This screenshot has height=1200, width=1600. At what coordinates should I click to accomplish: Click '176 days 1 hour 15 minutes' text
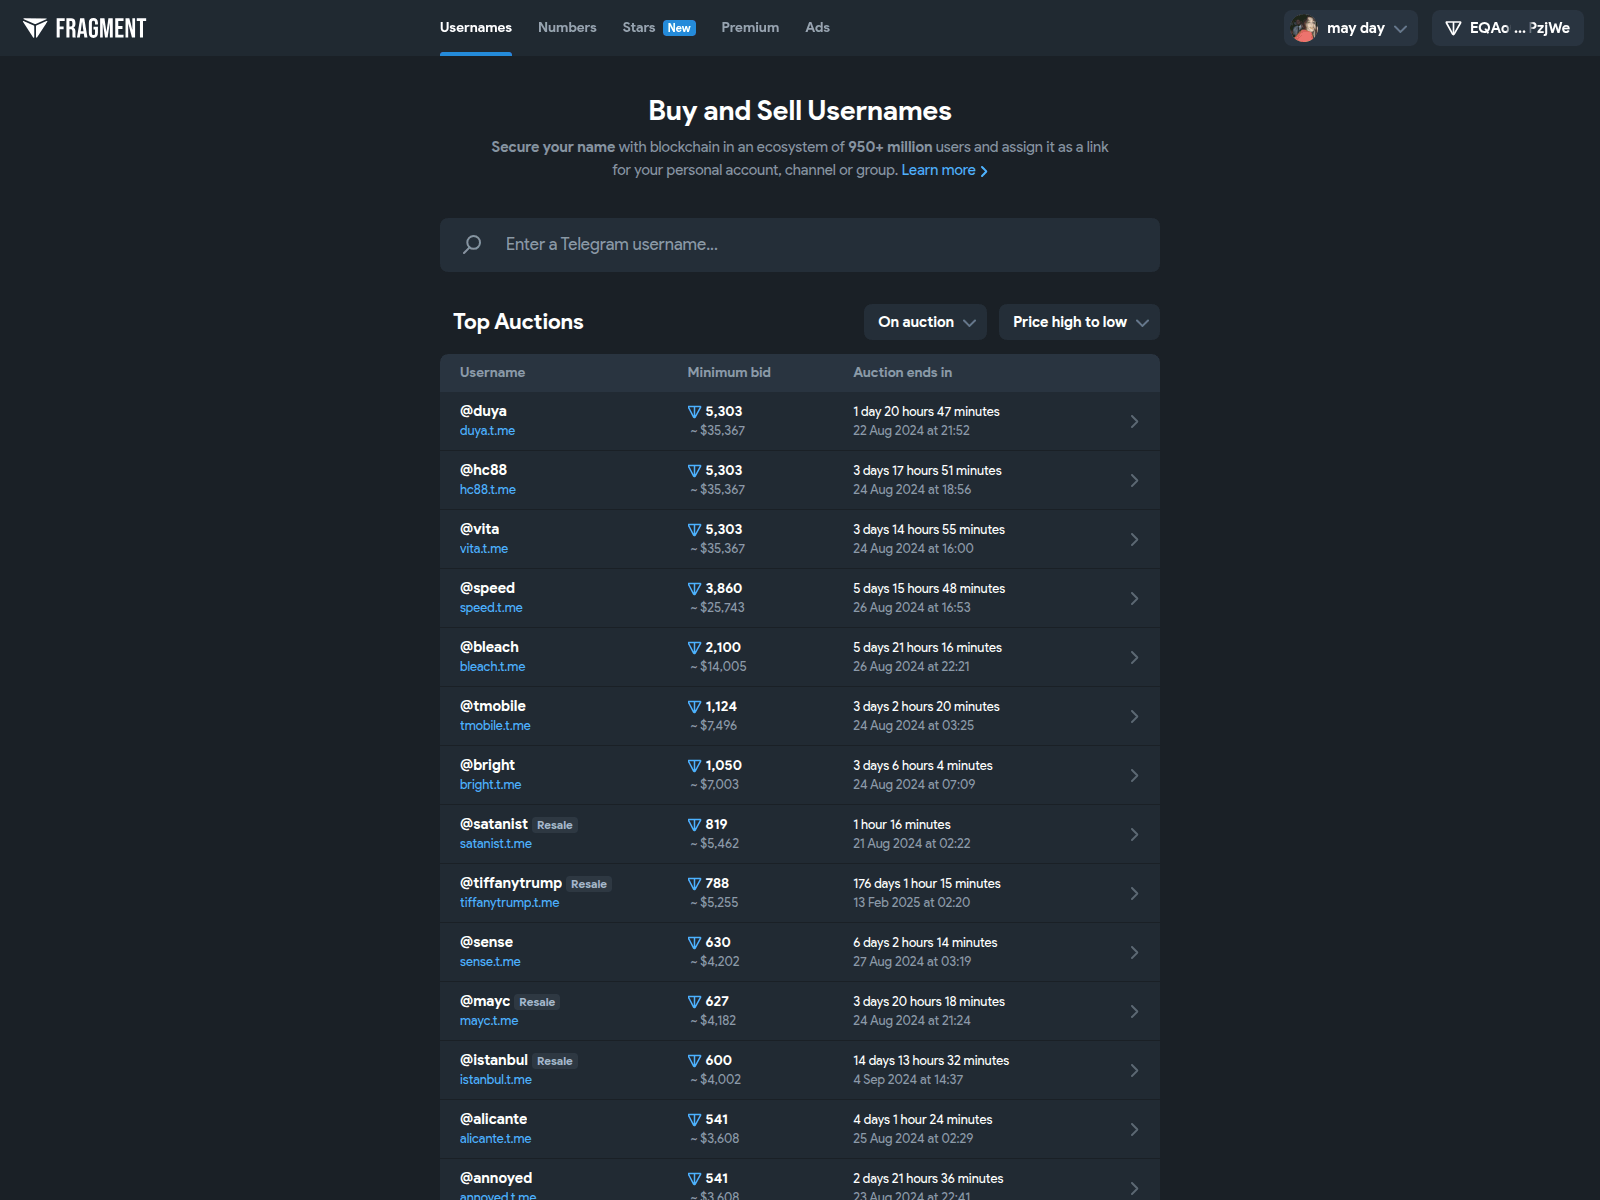coord(927,884)
